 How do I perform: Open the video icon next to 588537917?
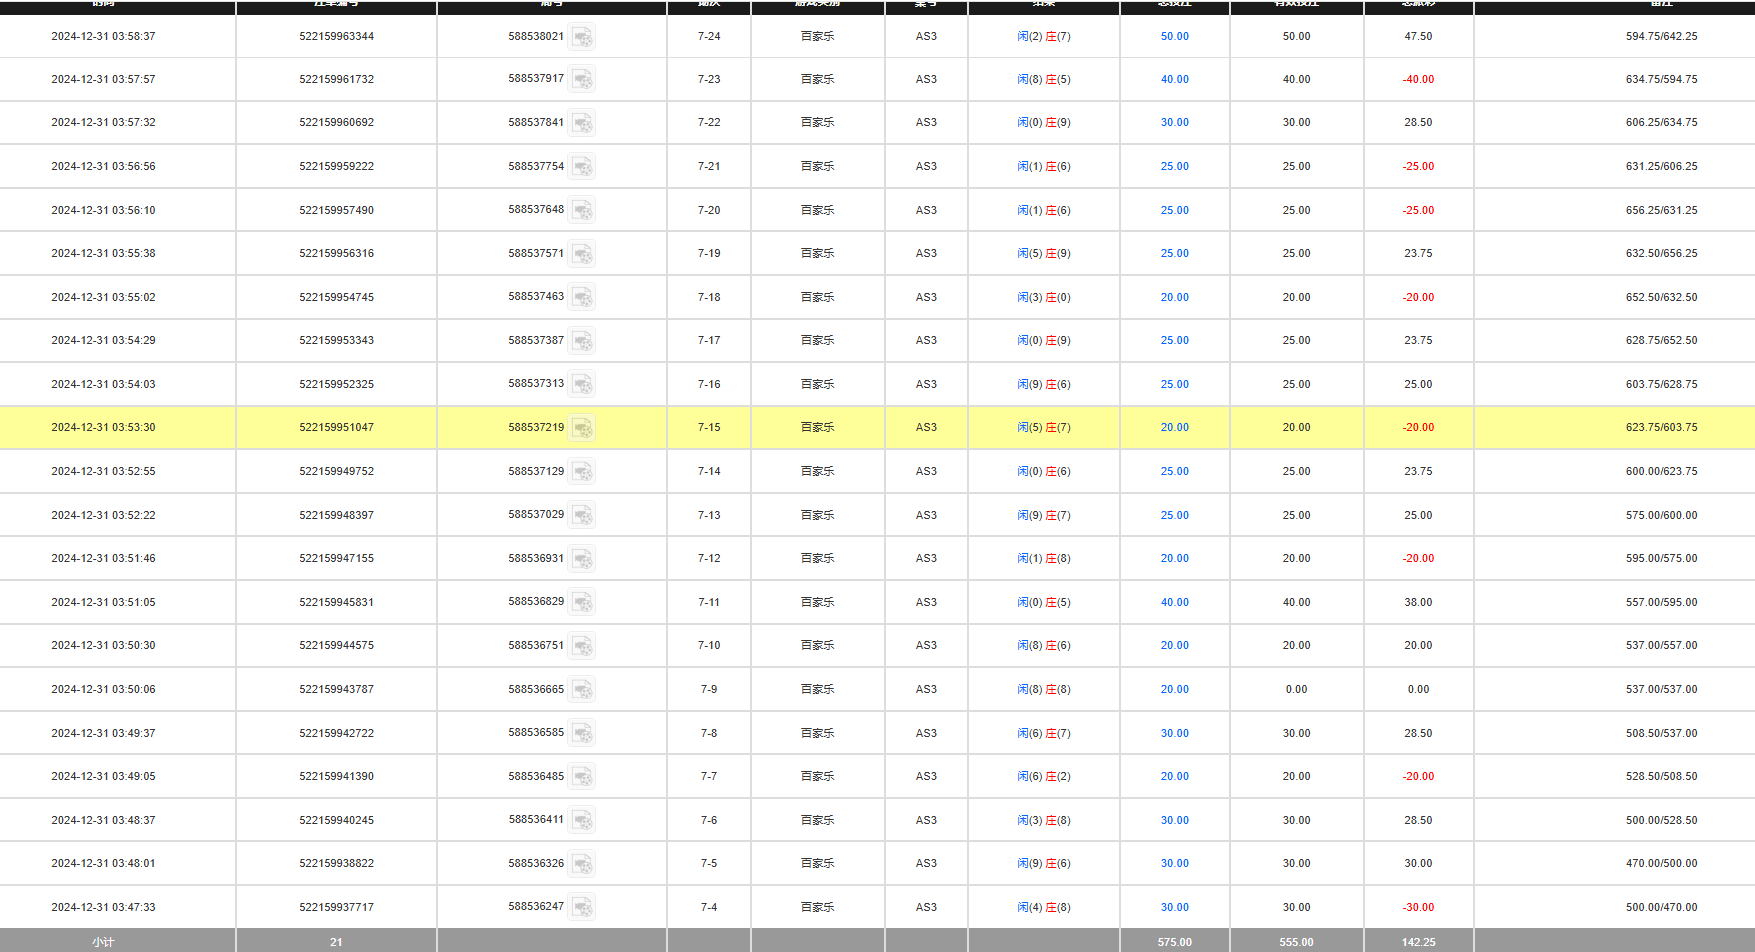[582, 80]
